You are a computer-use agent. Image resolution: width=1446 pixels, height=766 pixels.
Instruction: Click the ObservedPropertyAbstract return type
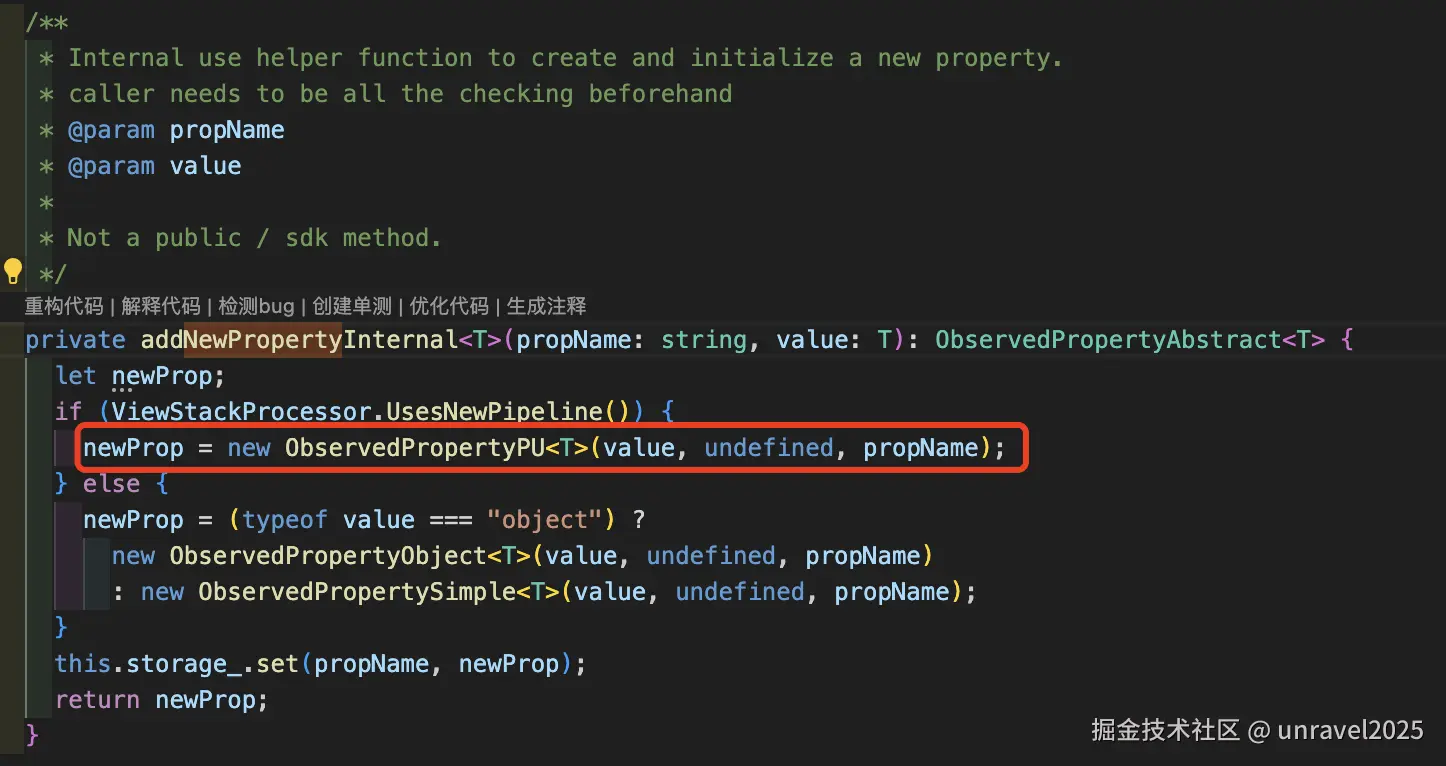pos(1109,340)
